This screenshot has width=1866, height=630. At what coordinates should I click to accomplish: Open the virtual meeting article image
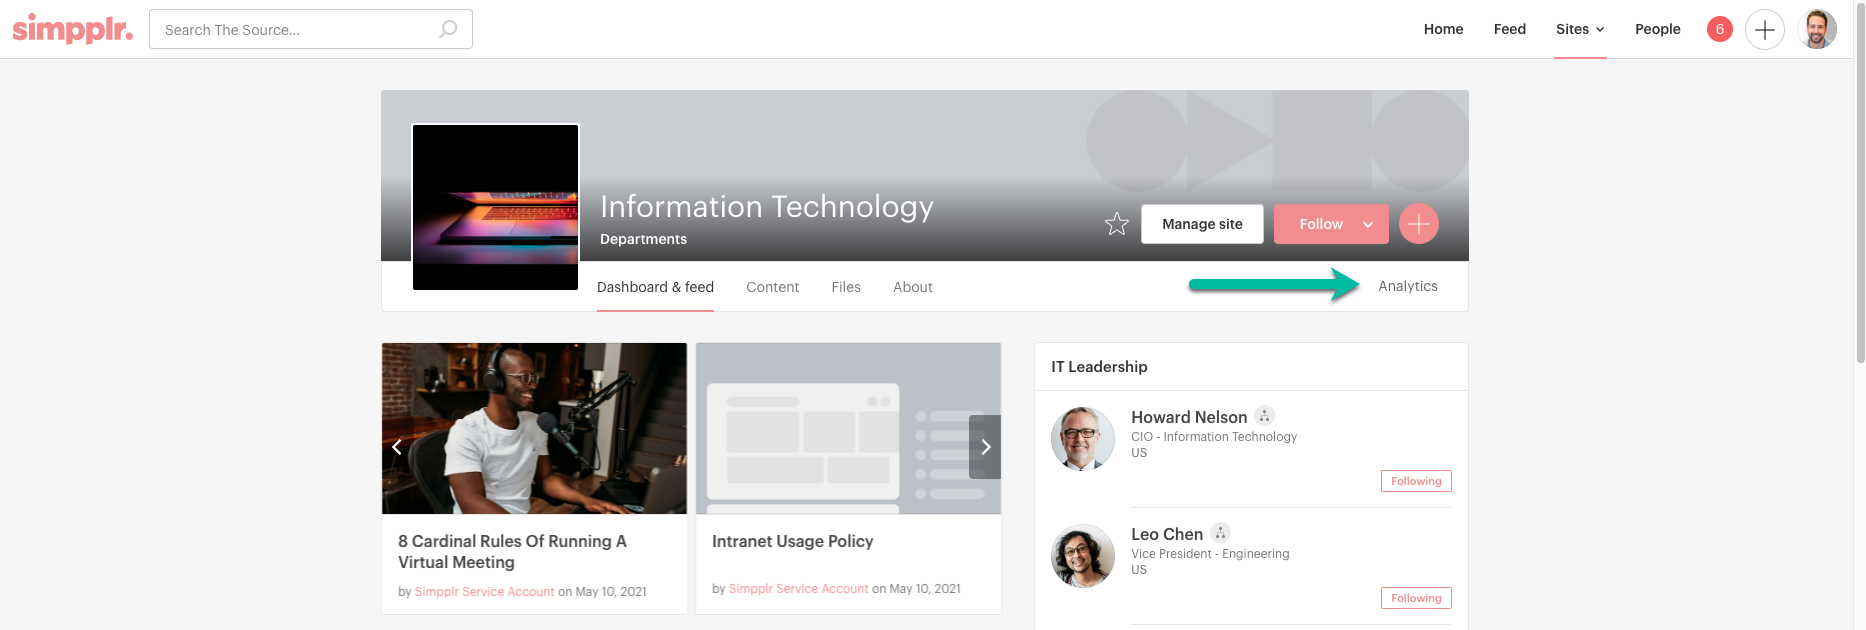pyautogui.click(x=534, y=429)
